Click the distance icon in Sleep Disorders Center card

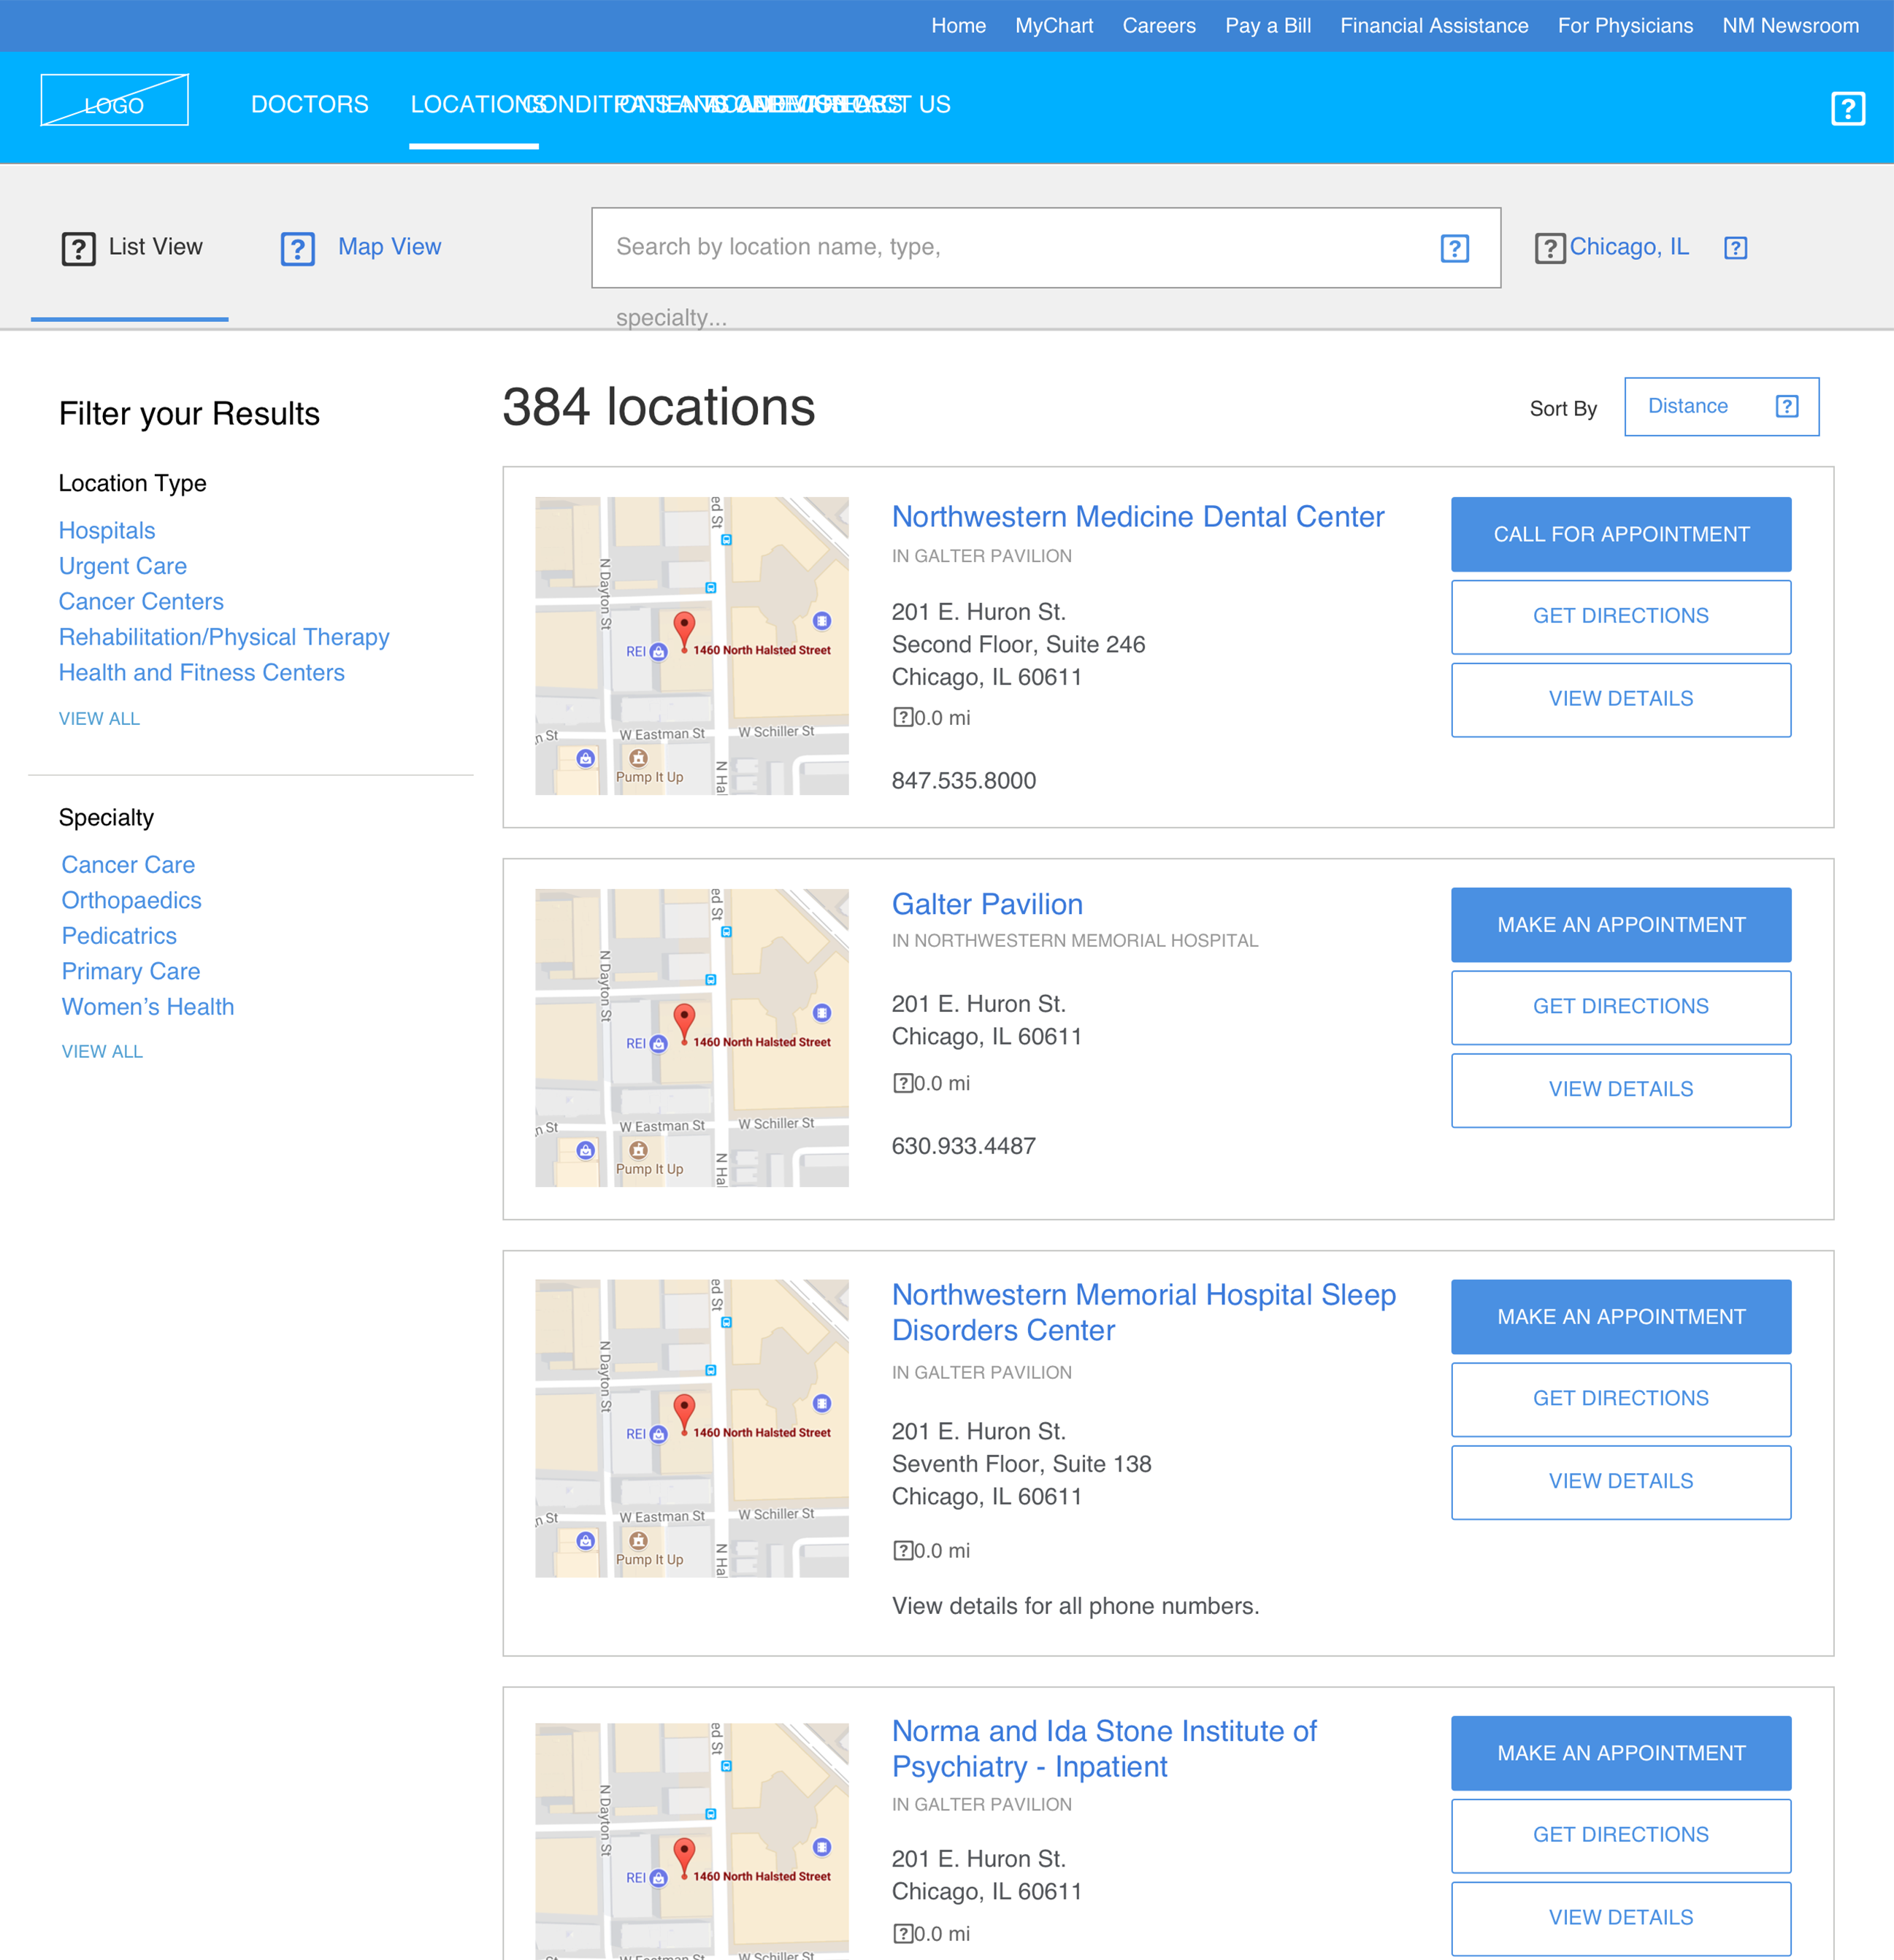click(902, 1550)
